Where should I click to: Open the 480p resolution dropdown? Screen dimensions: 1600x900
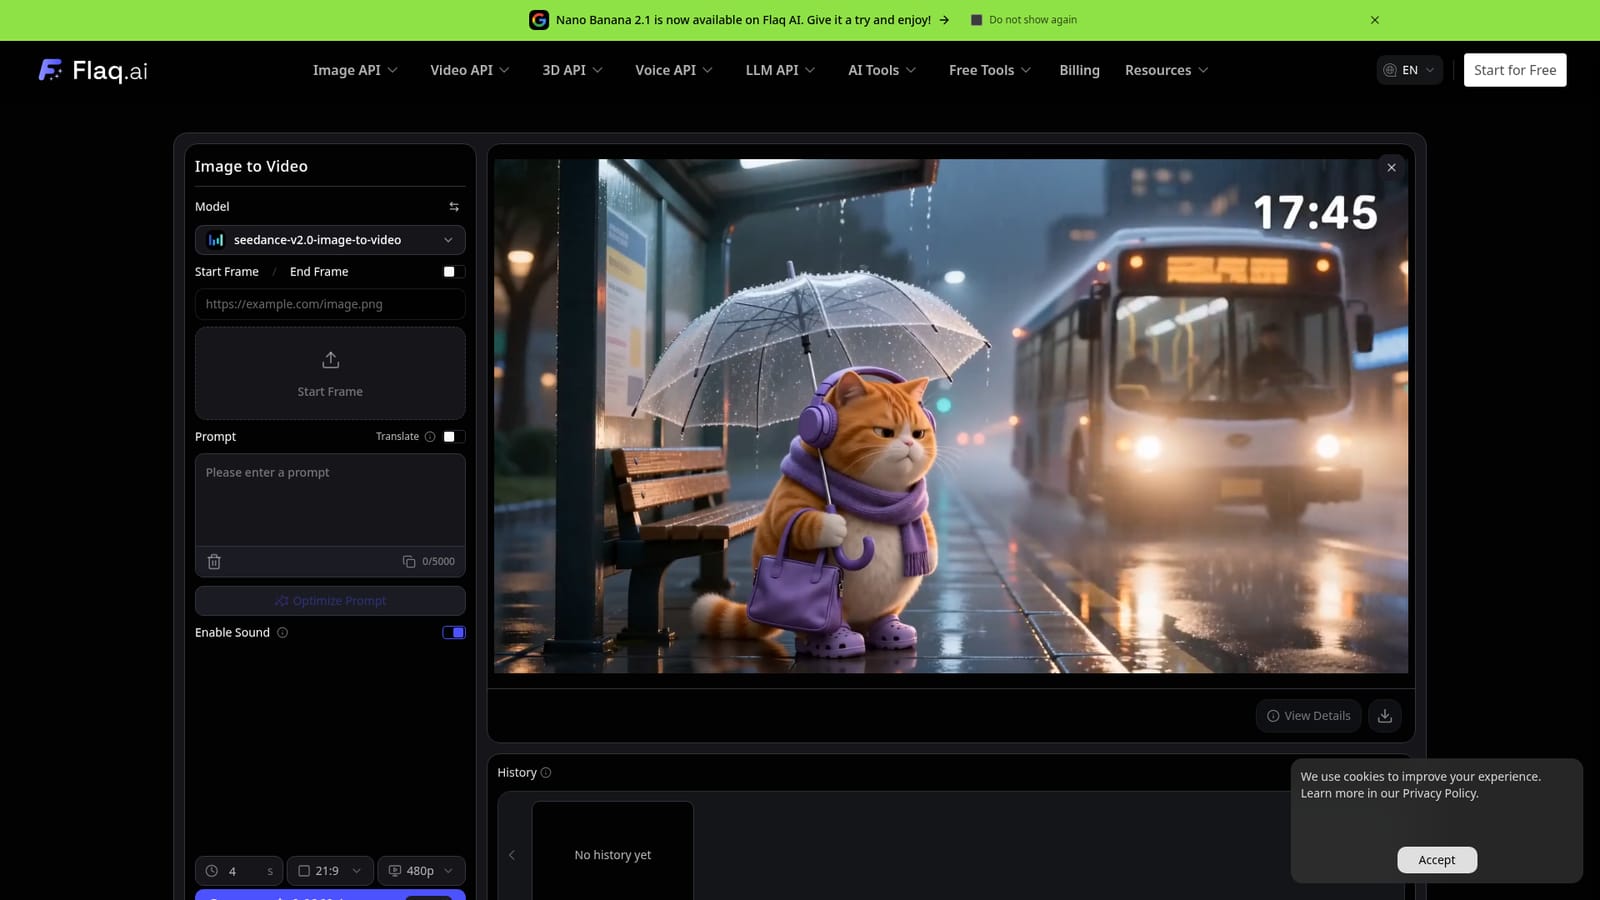[421, 871]
